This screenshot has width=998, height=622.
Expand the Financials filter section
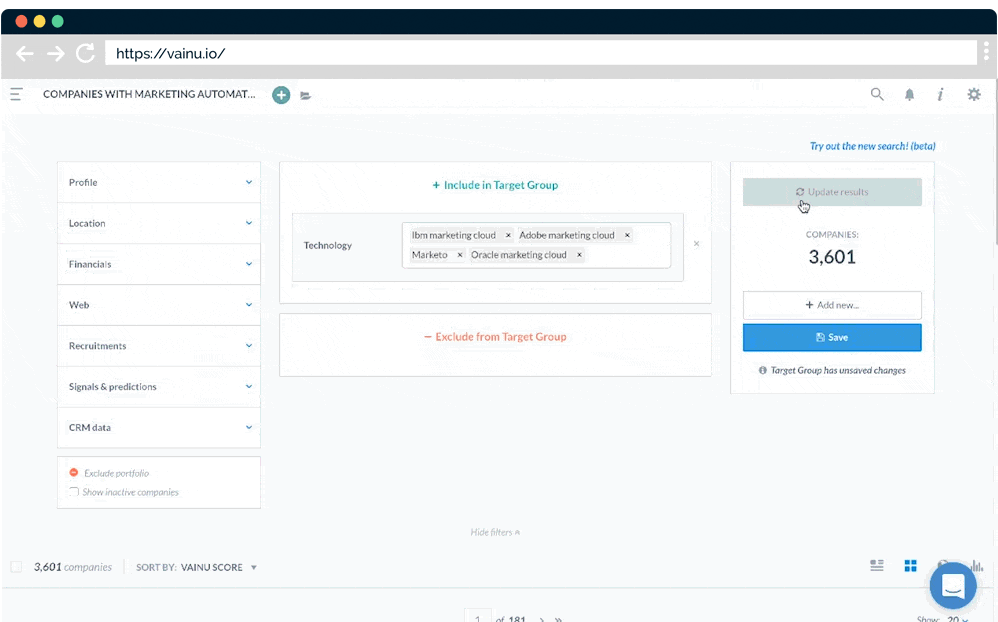coord(159,264)
